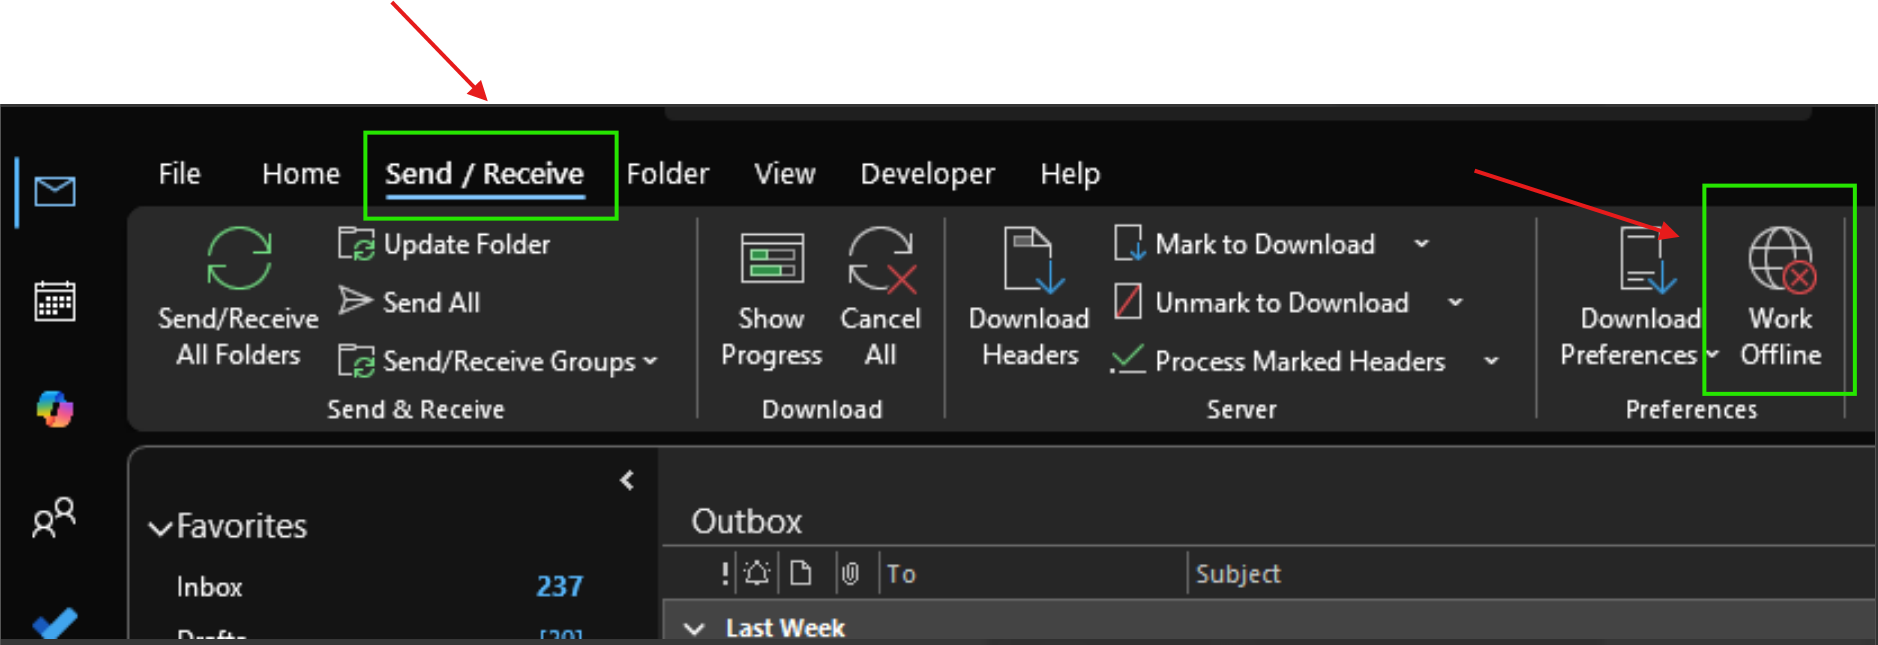Open Send/Receive Groups dropdown
This screenshot has width=1878, height=645.
[497, 361]
